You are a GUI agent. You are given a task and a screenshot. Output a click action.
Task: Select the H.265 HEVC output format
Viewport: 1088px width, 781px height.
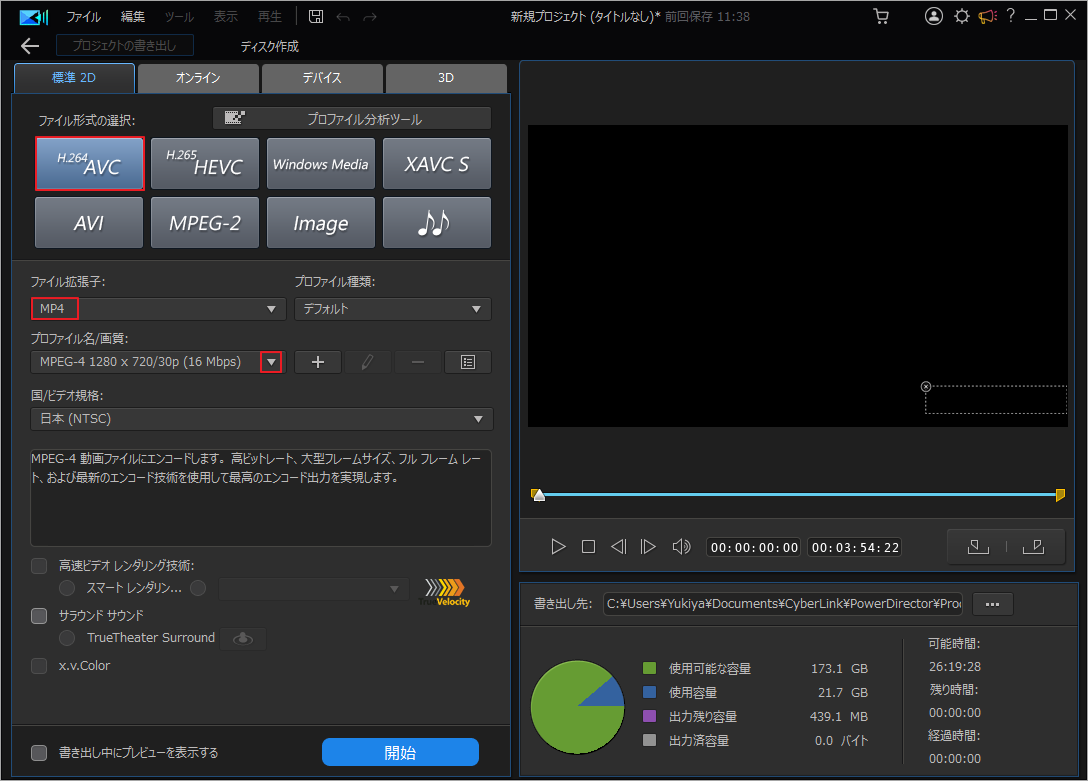tap(204, 163)
